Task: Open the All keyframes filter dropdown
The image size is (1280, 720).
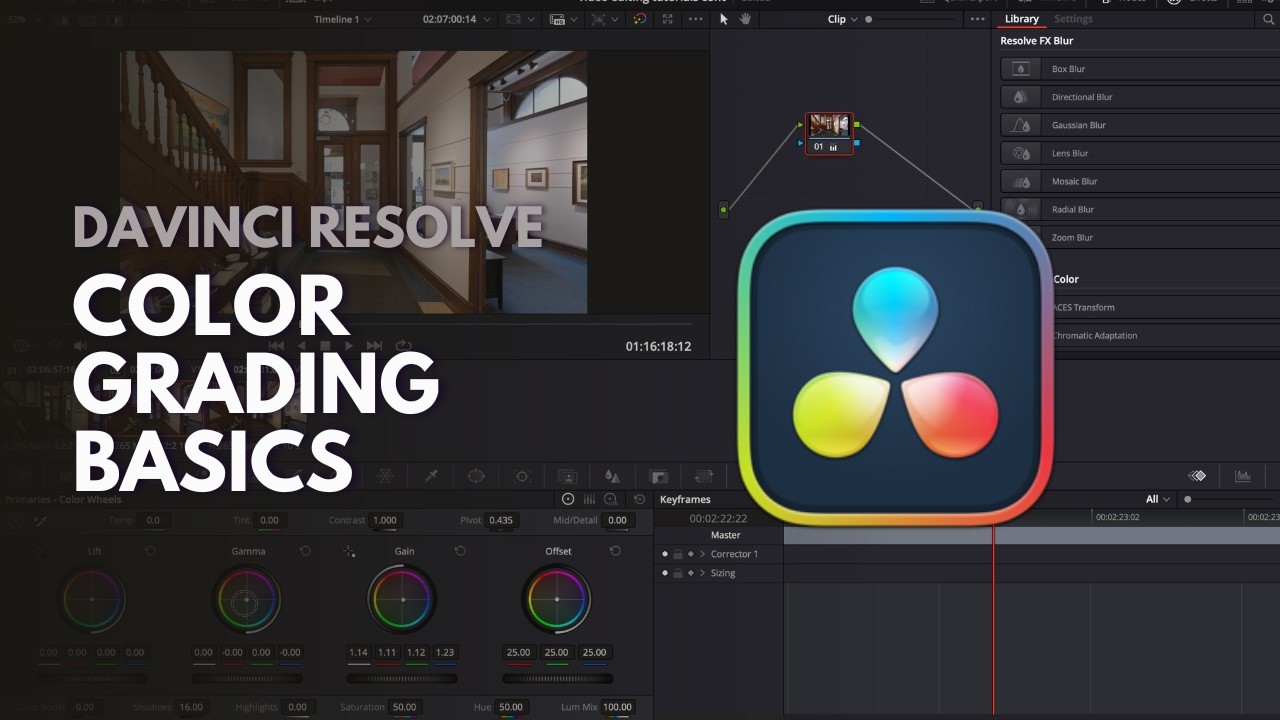Action: pyautogui.click(x=1158, y=499)
